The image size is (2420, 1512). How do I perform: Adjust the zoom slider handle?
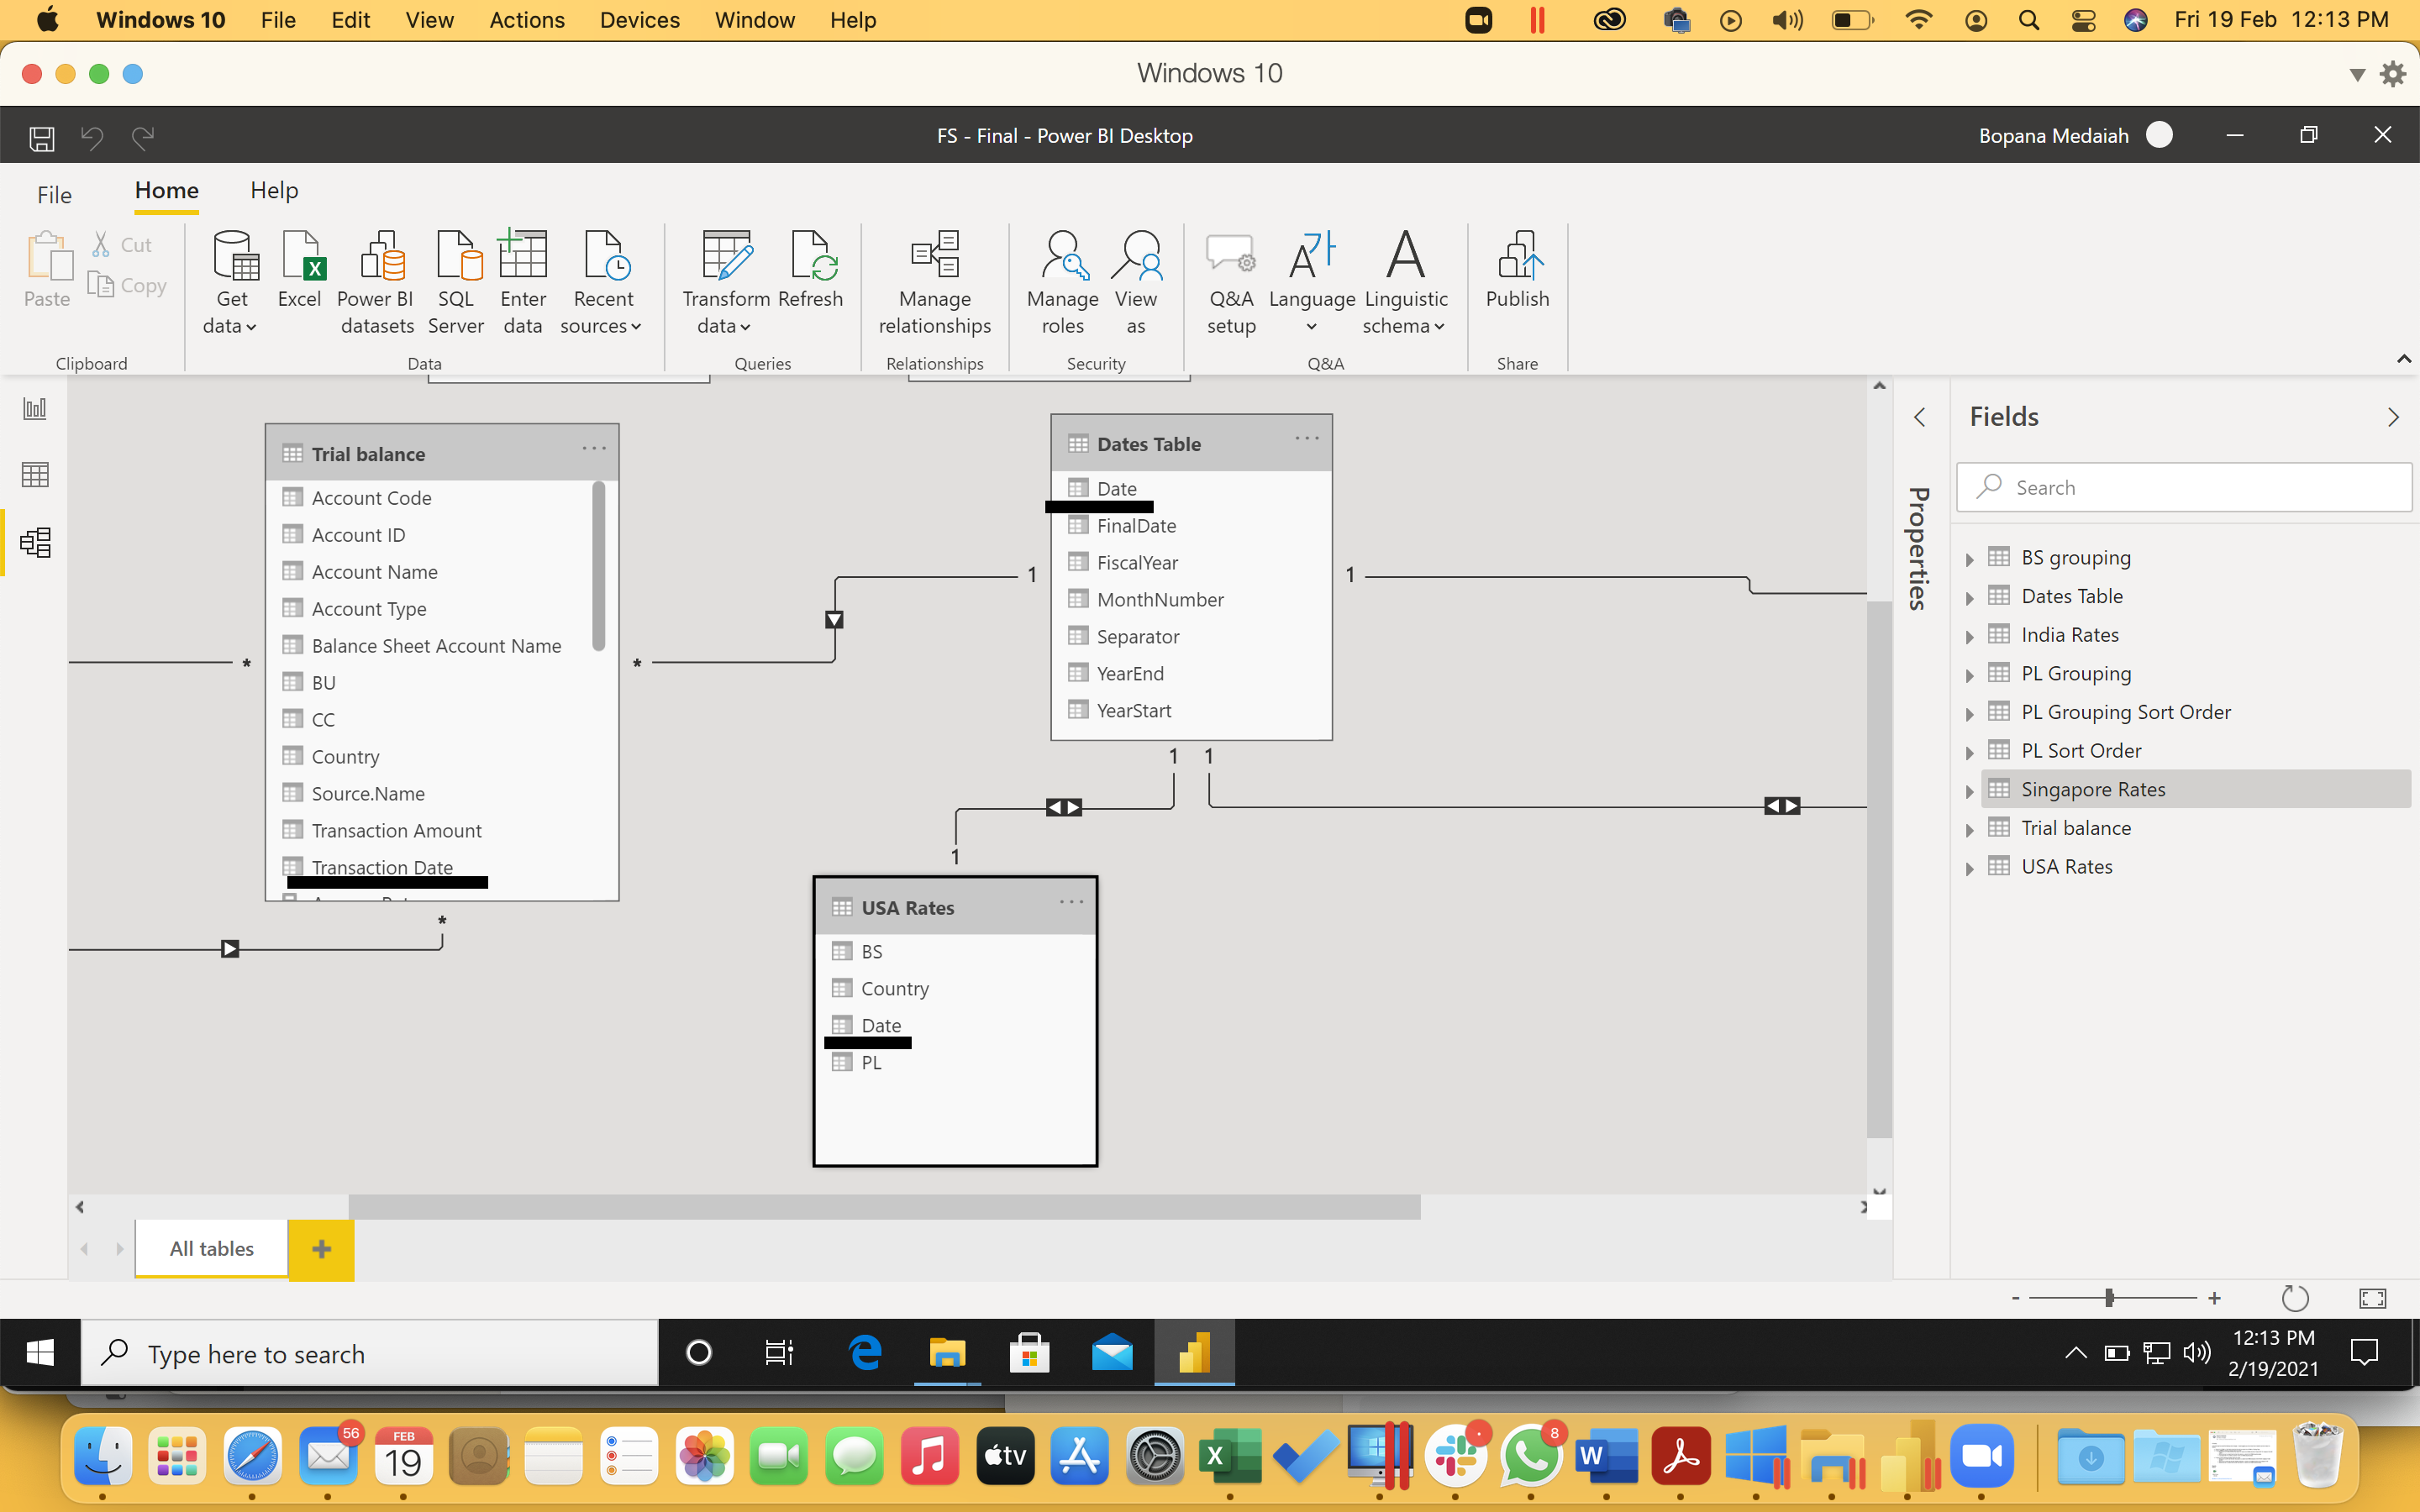[2109, 1298]
